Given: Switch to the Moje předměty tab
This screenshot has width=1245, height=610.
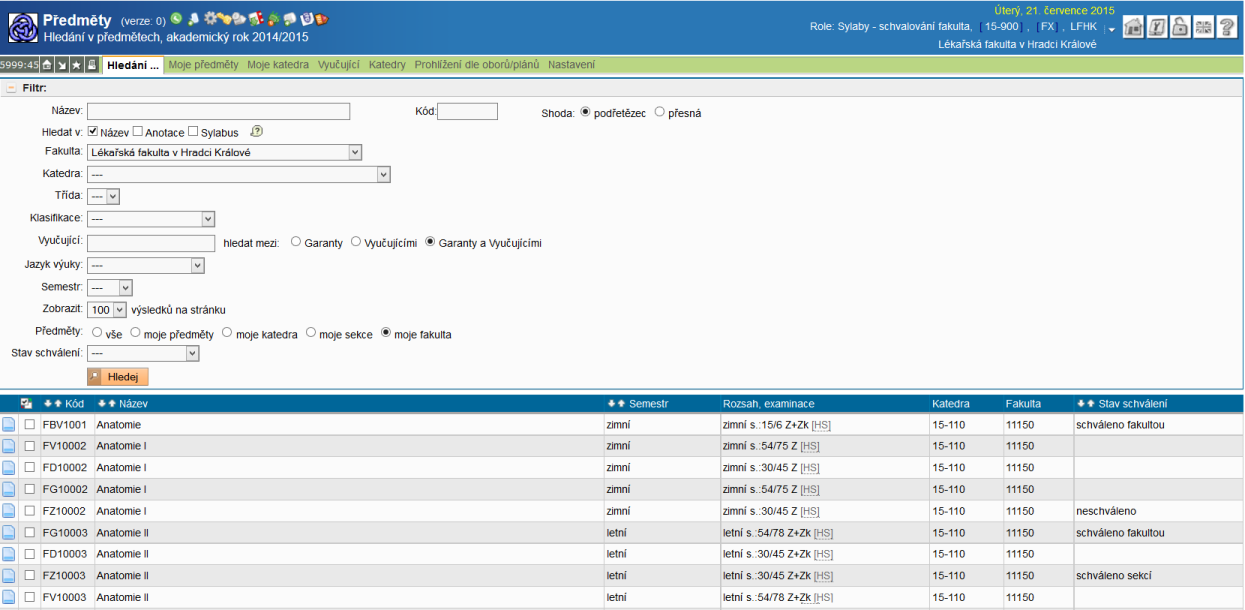Looking at the screenshot, I should pyautogui.click(x=203, y=65).
